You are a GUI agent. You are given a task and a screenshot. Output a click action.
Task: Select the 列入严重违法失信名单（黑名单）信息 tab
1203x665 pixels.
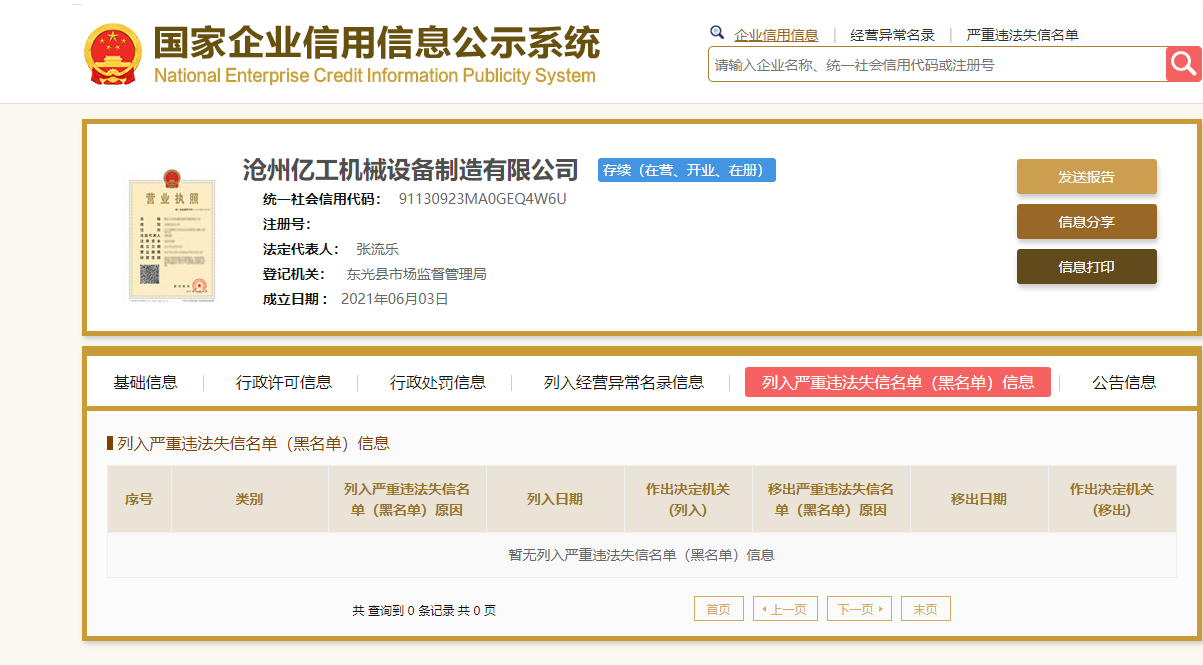[x=898, y=382]
